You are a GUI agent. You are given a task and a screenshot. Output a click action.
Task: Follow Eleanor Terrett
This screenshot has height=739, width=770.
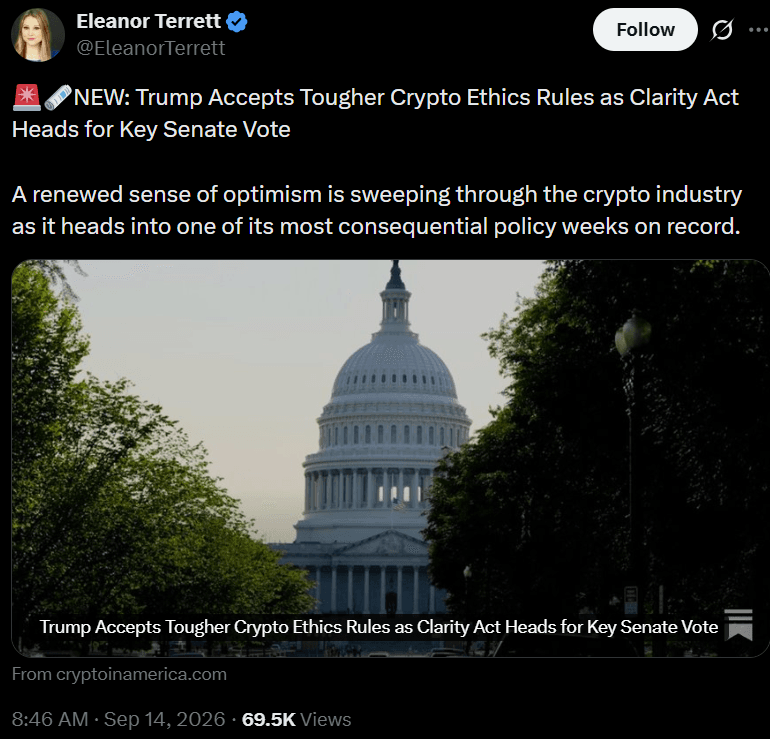coord(645,29)
